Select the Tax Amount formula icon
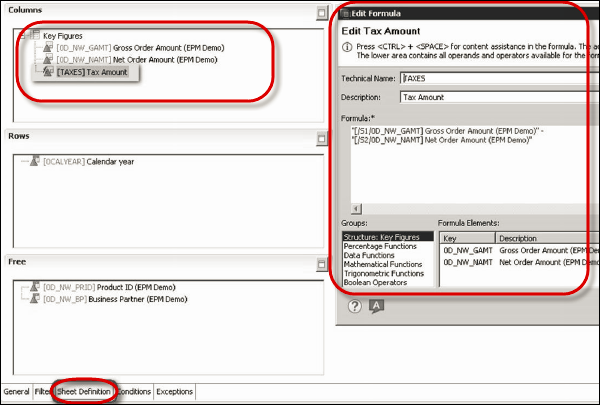600x405 pixels. click(48, 72)
